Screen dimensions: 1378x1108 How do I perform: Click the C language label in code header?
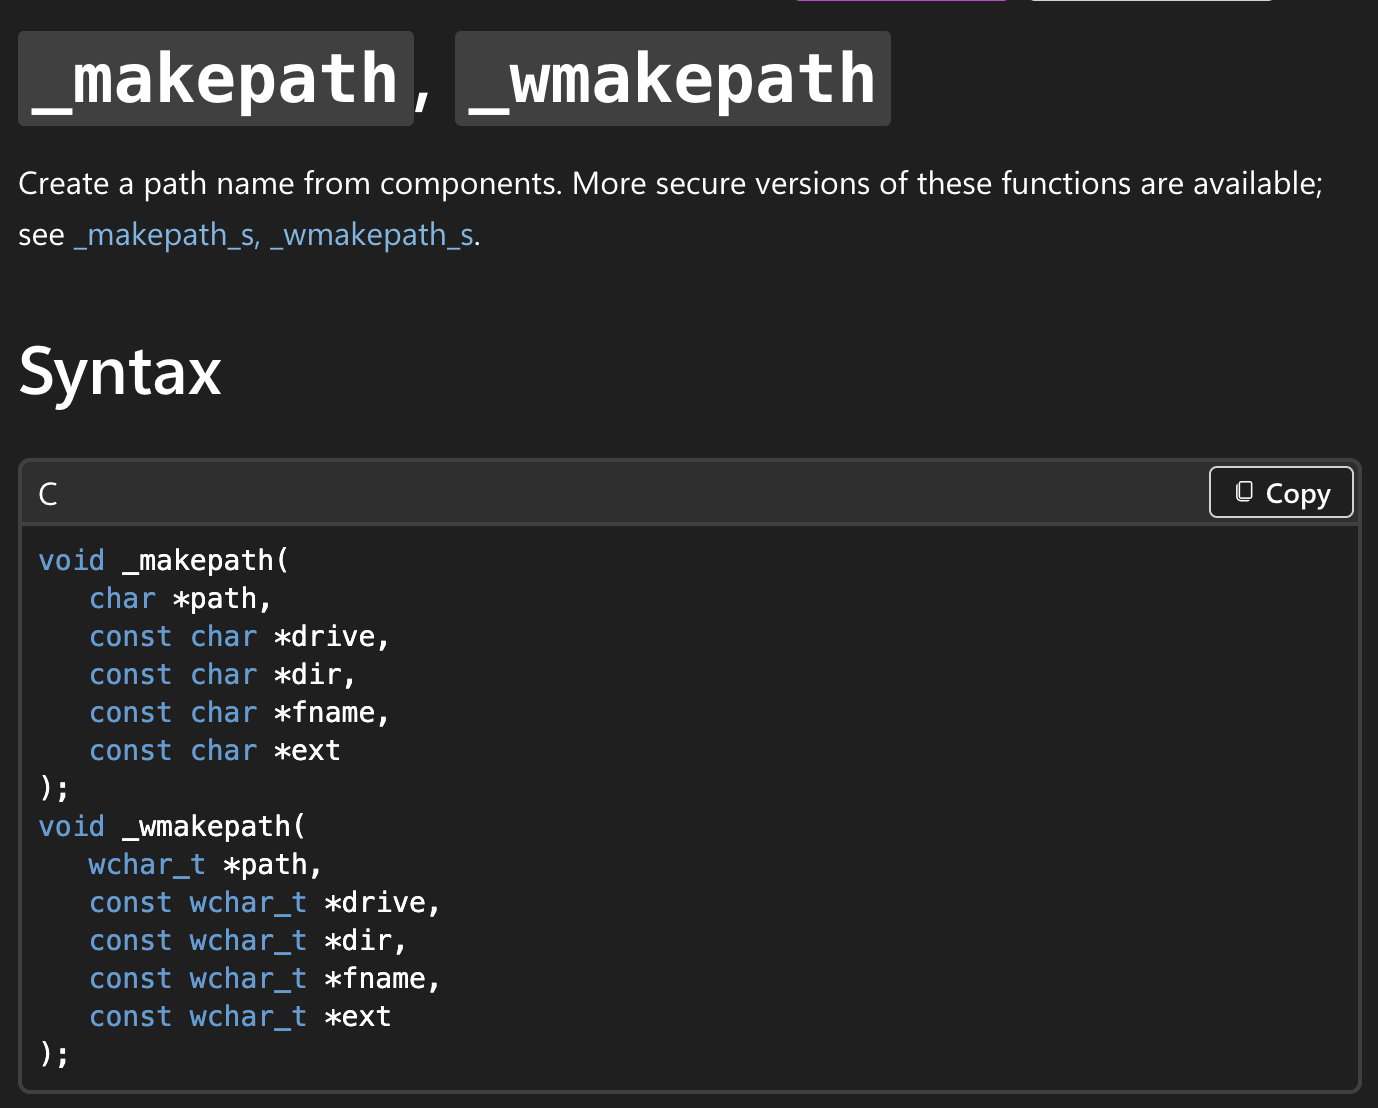(48, 494)
